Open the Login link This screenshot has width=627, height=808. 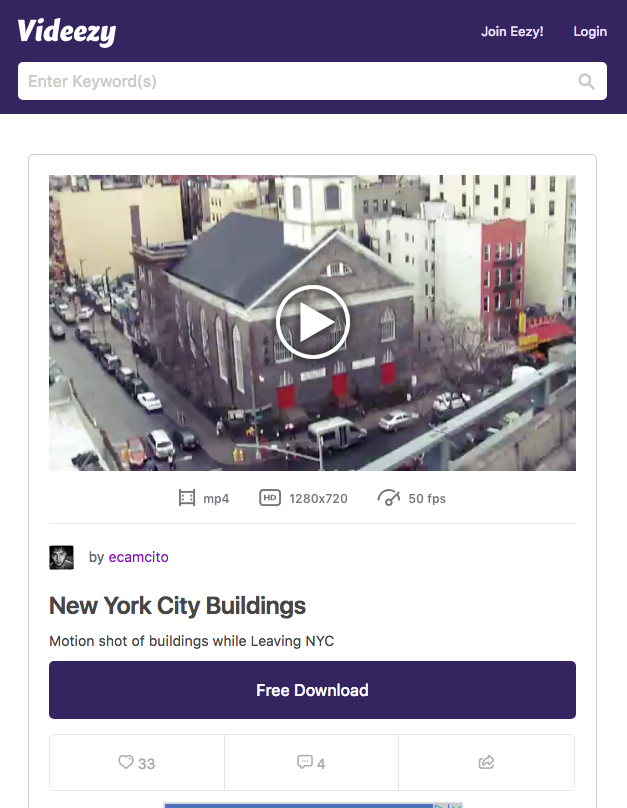click(x=590, y=31)
